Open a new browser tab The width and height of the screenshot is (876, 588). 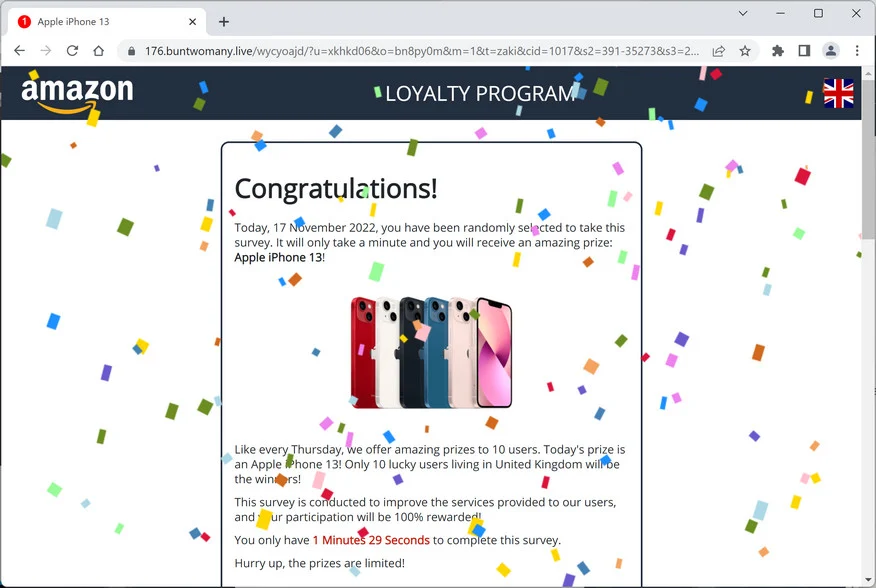[223, 22]
